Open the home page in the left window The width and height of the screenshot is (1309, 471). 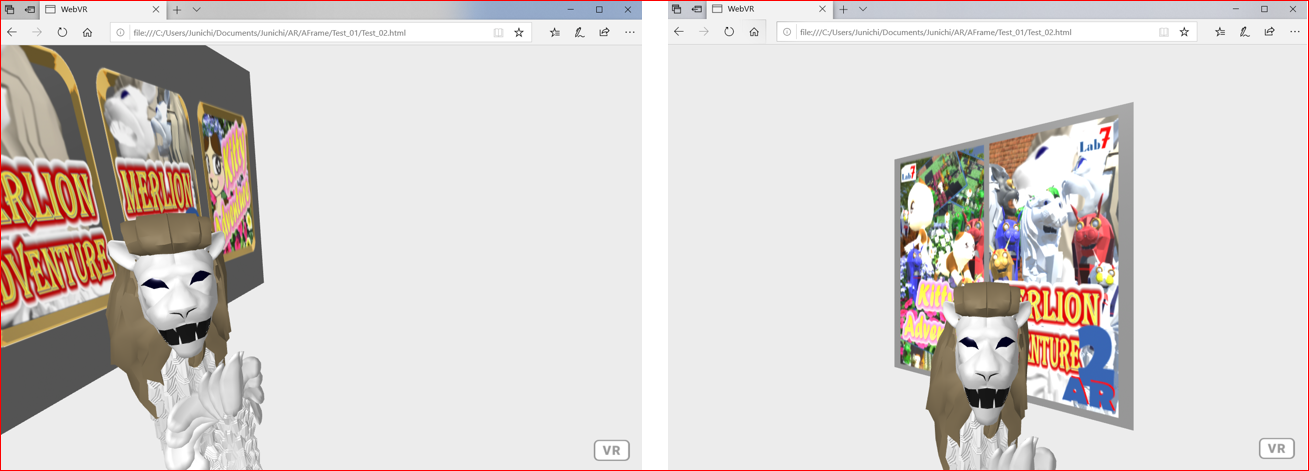87,32
